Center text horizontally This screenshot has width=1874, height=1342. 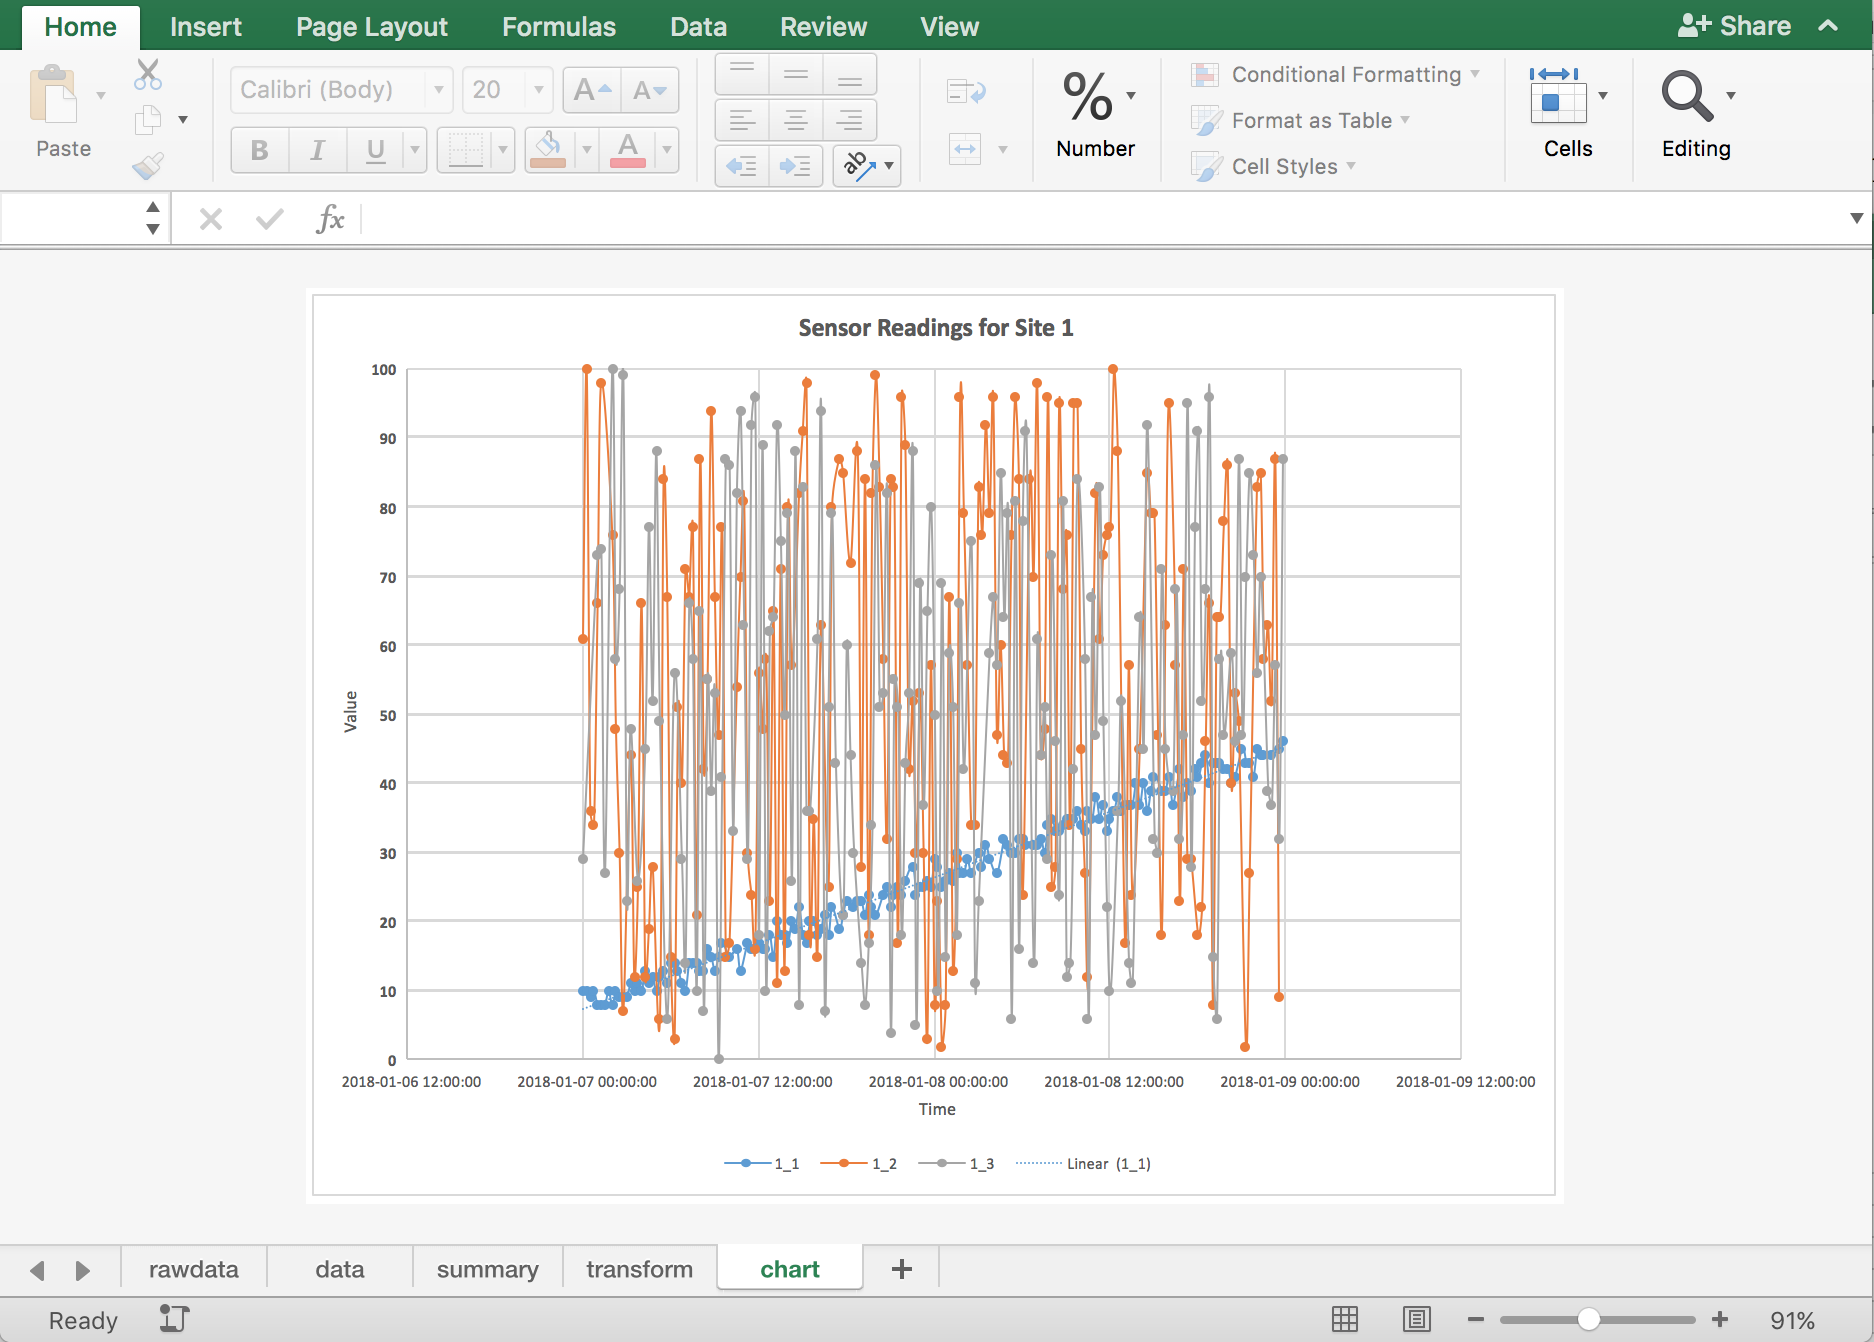[796, 120]
